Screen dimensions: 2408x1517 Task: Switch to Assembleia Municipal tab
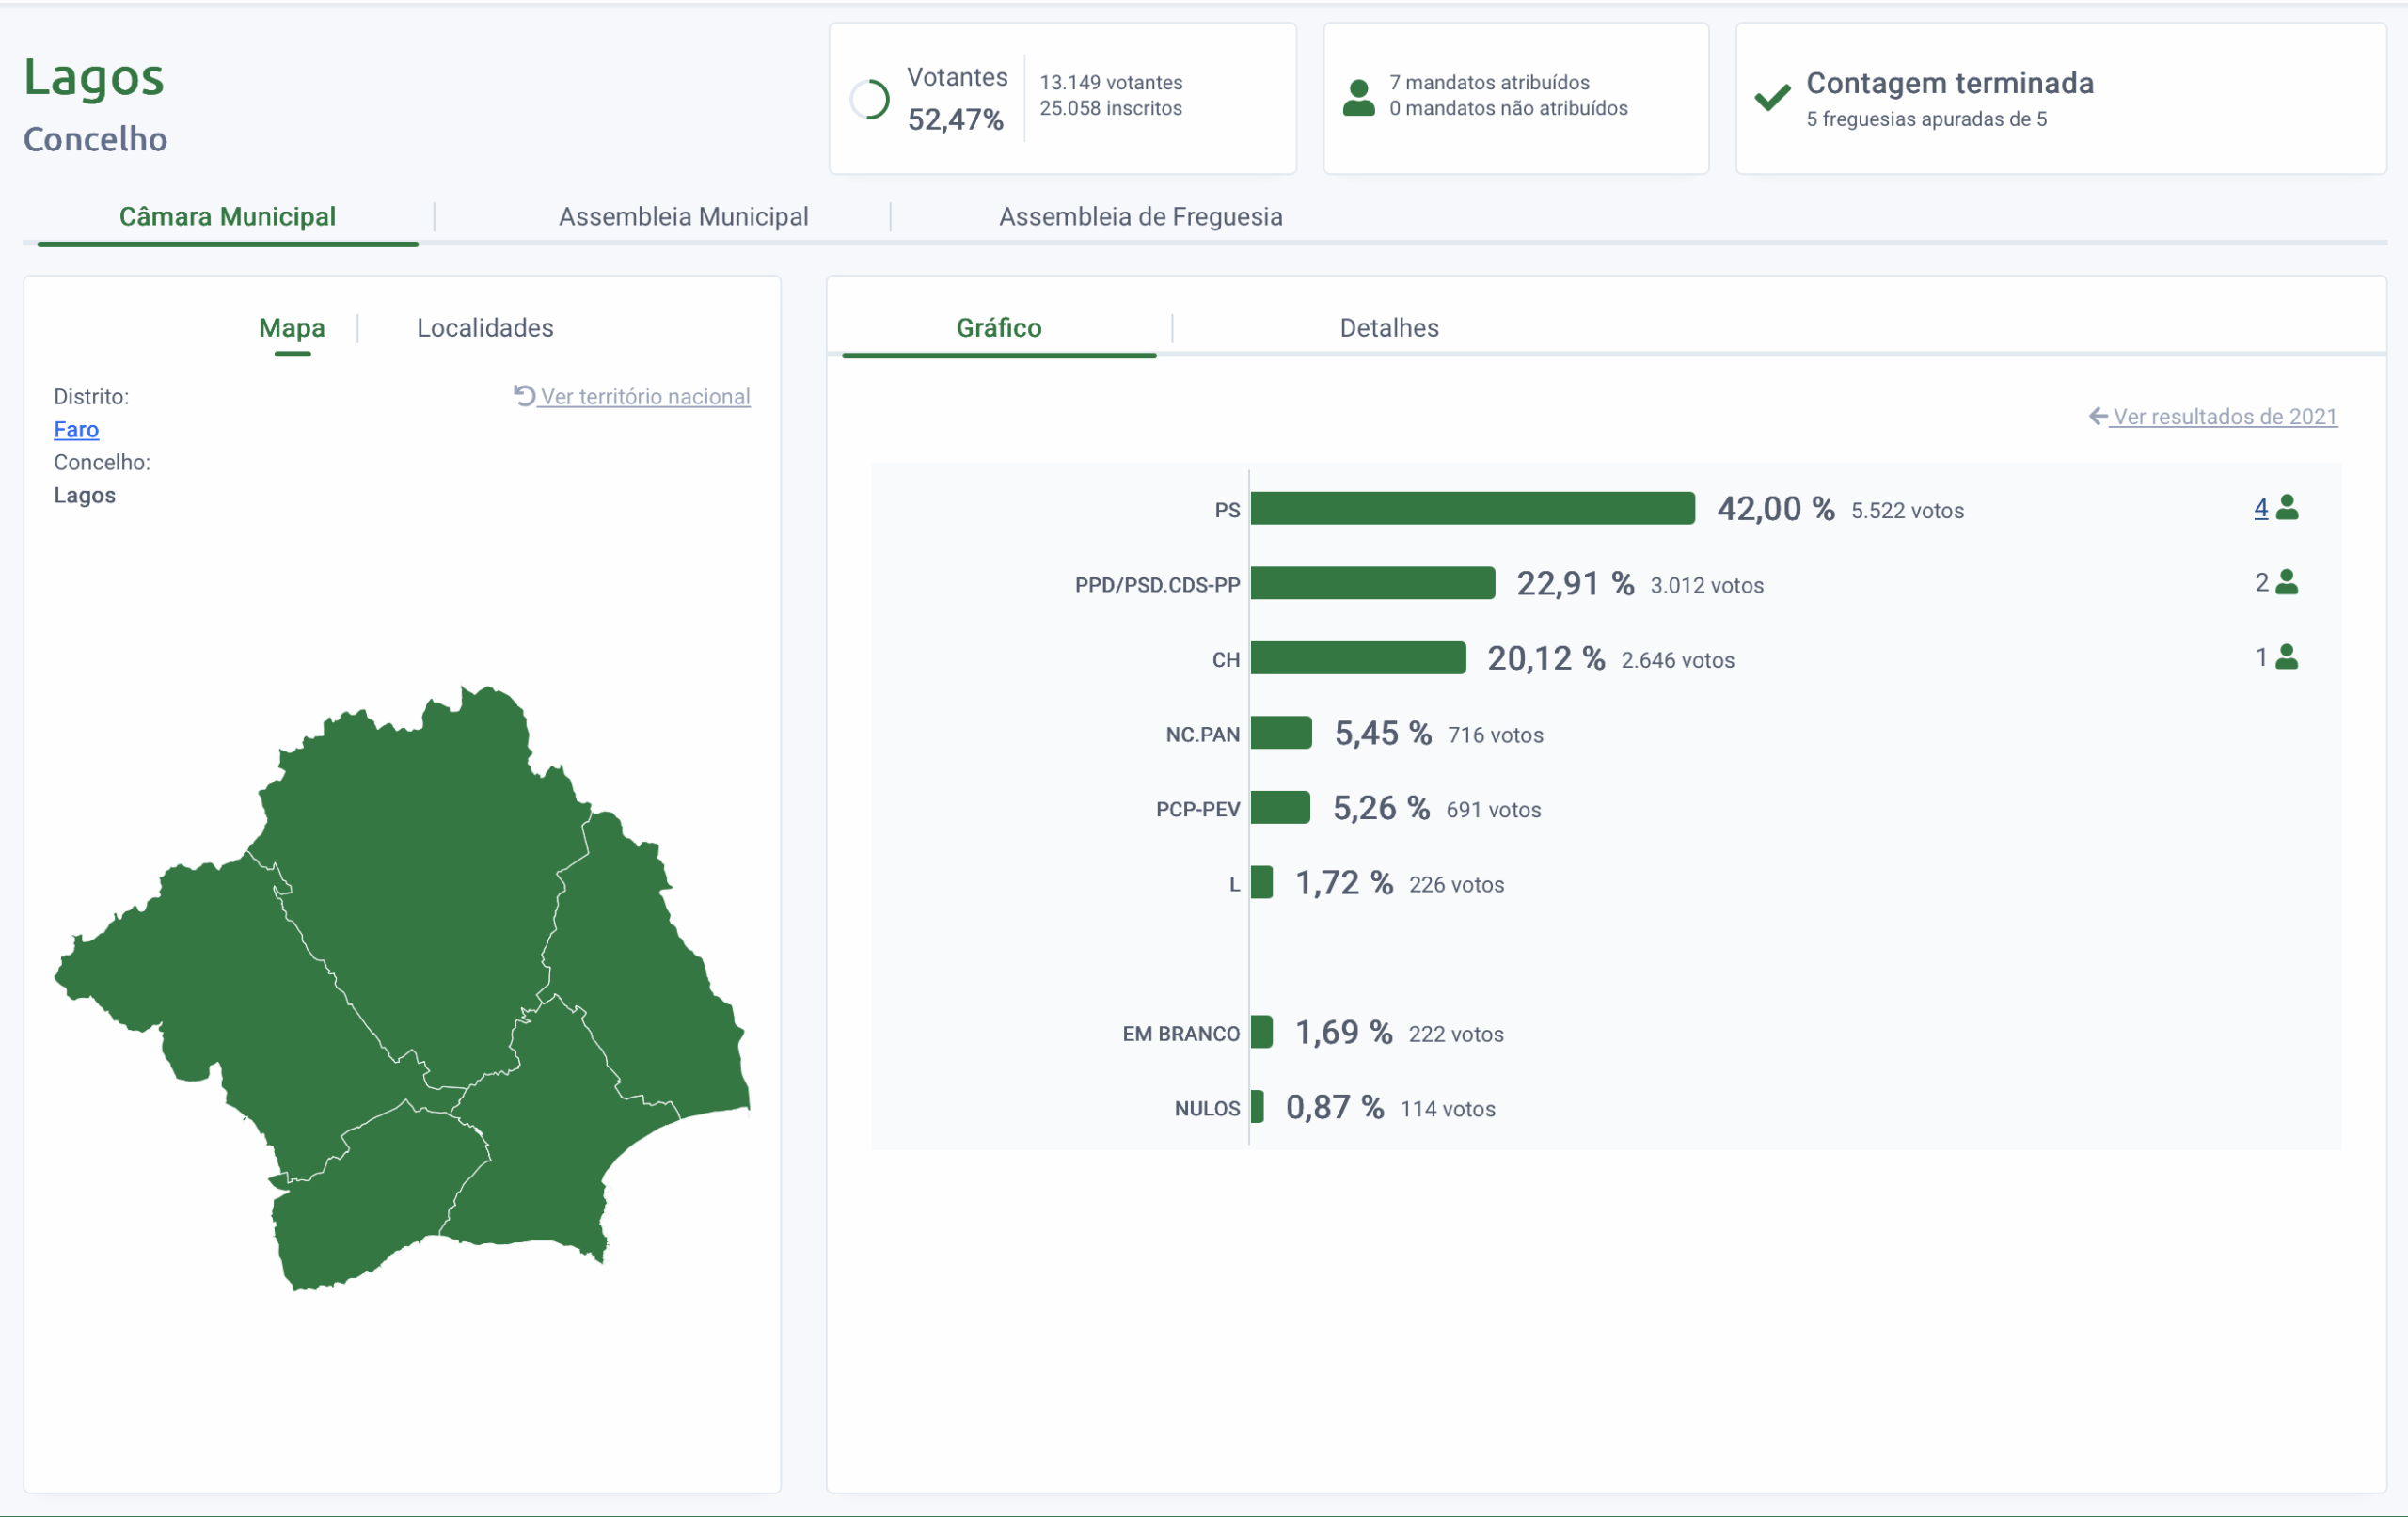point(683,217)
